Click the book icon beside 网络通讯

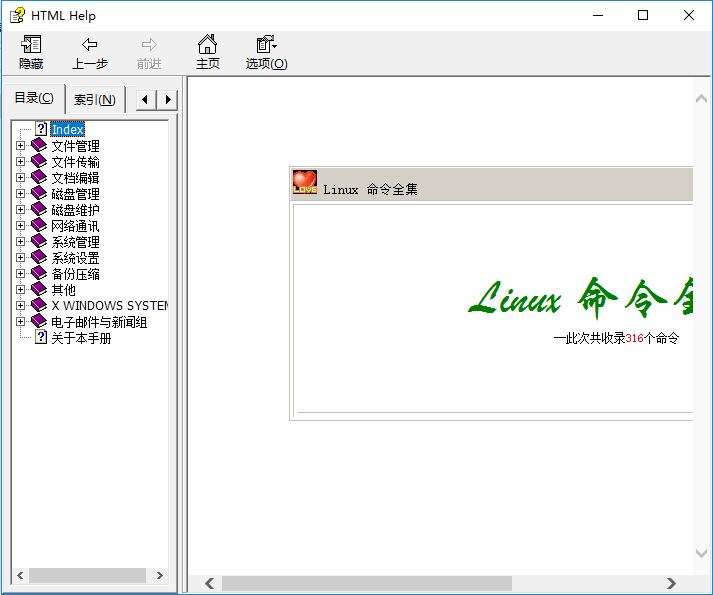[x=39, y=225]
